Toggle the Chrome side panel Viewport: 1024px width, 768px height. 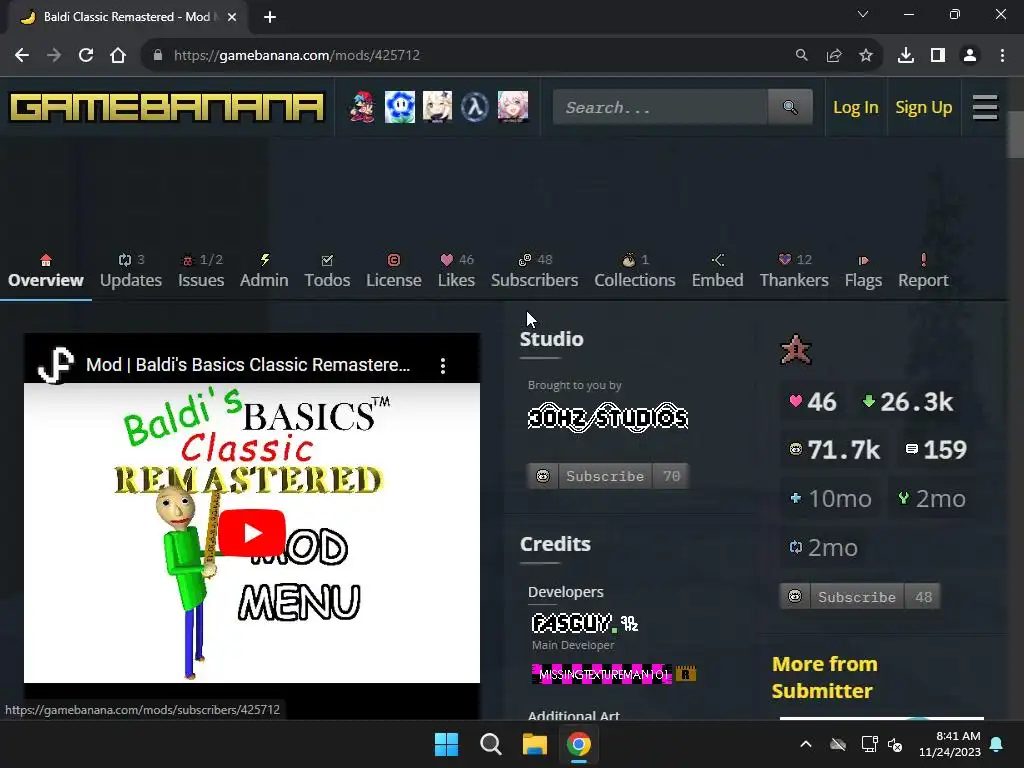[938, 56]
